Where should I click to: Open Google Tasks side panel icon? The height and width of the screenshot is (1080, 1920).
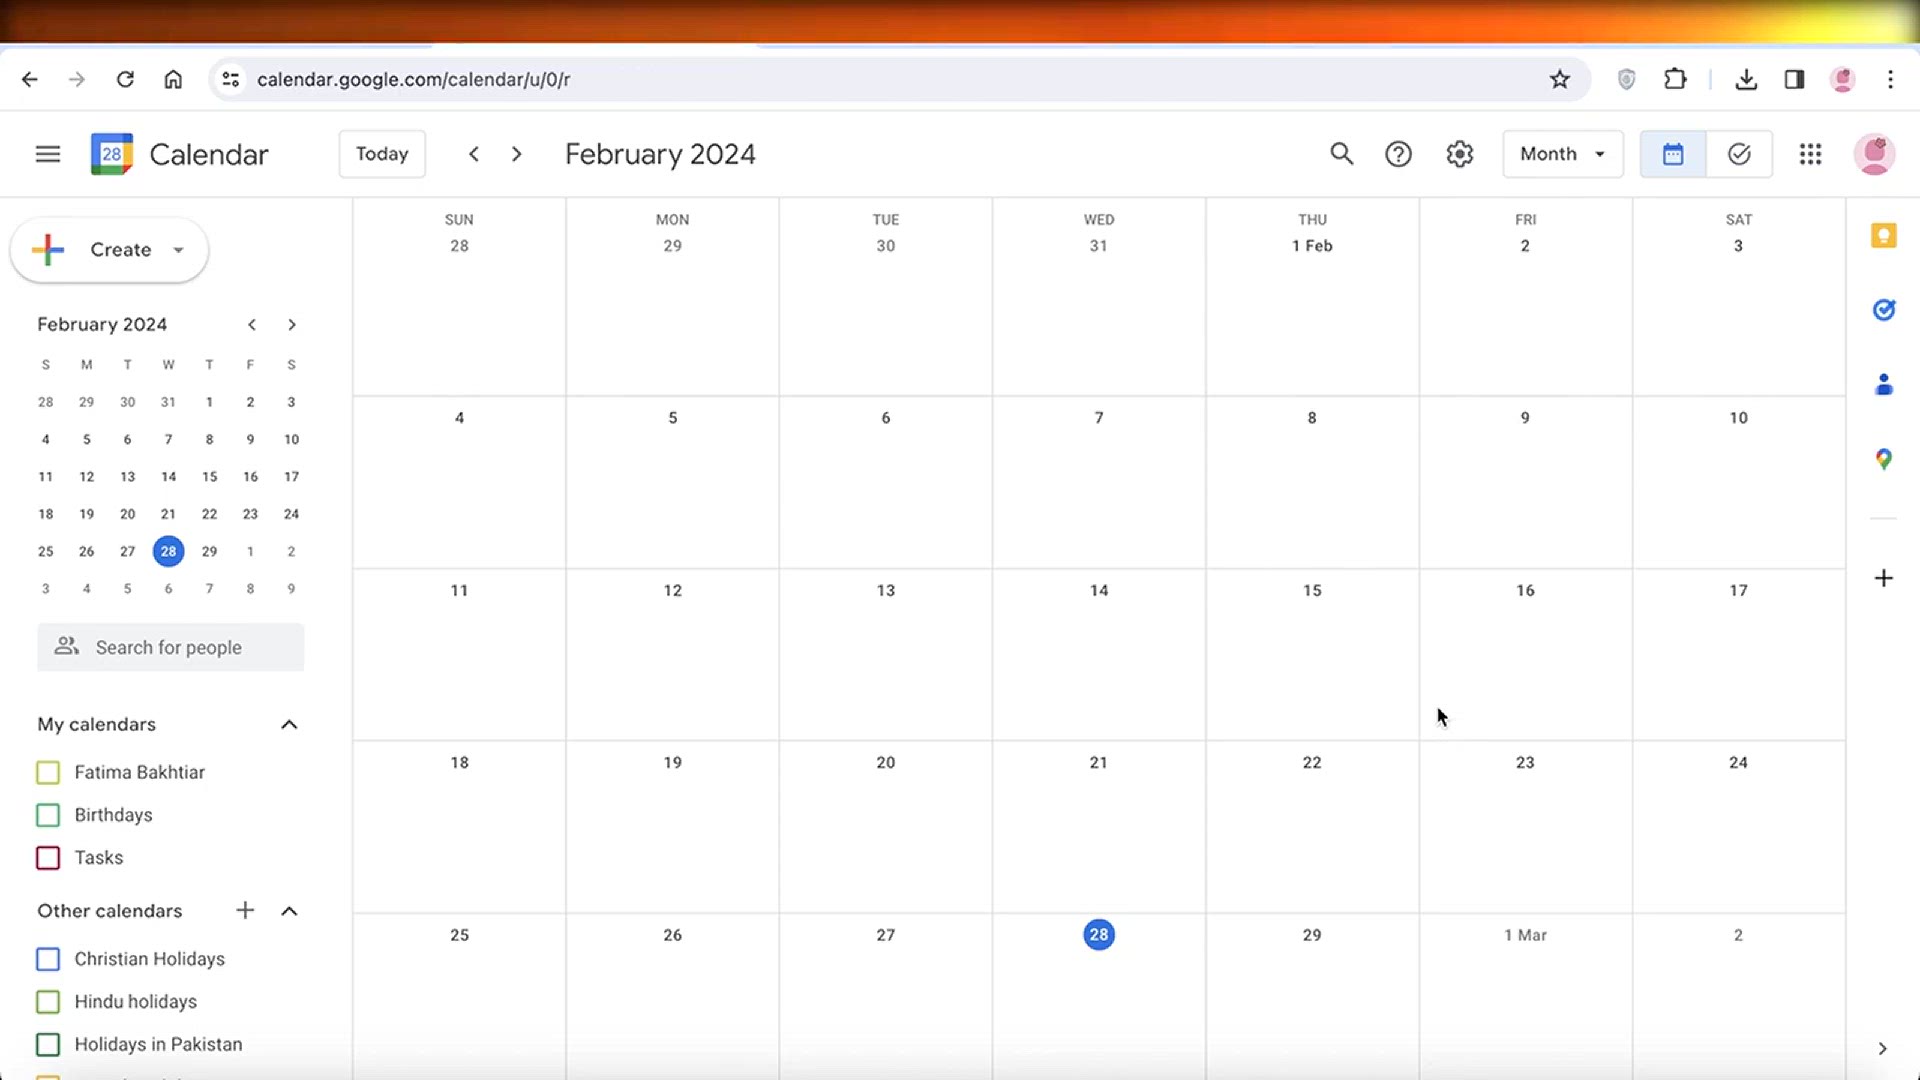point(1883,310)
